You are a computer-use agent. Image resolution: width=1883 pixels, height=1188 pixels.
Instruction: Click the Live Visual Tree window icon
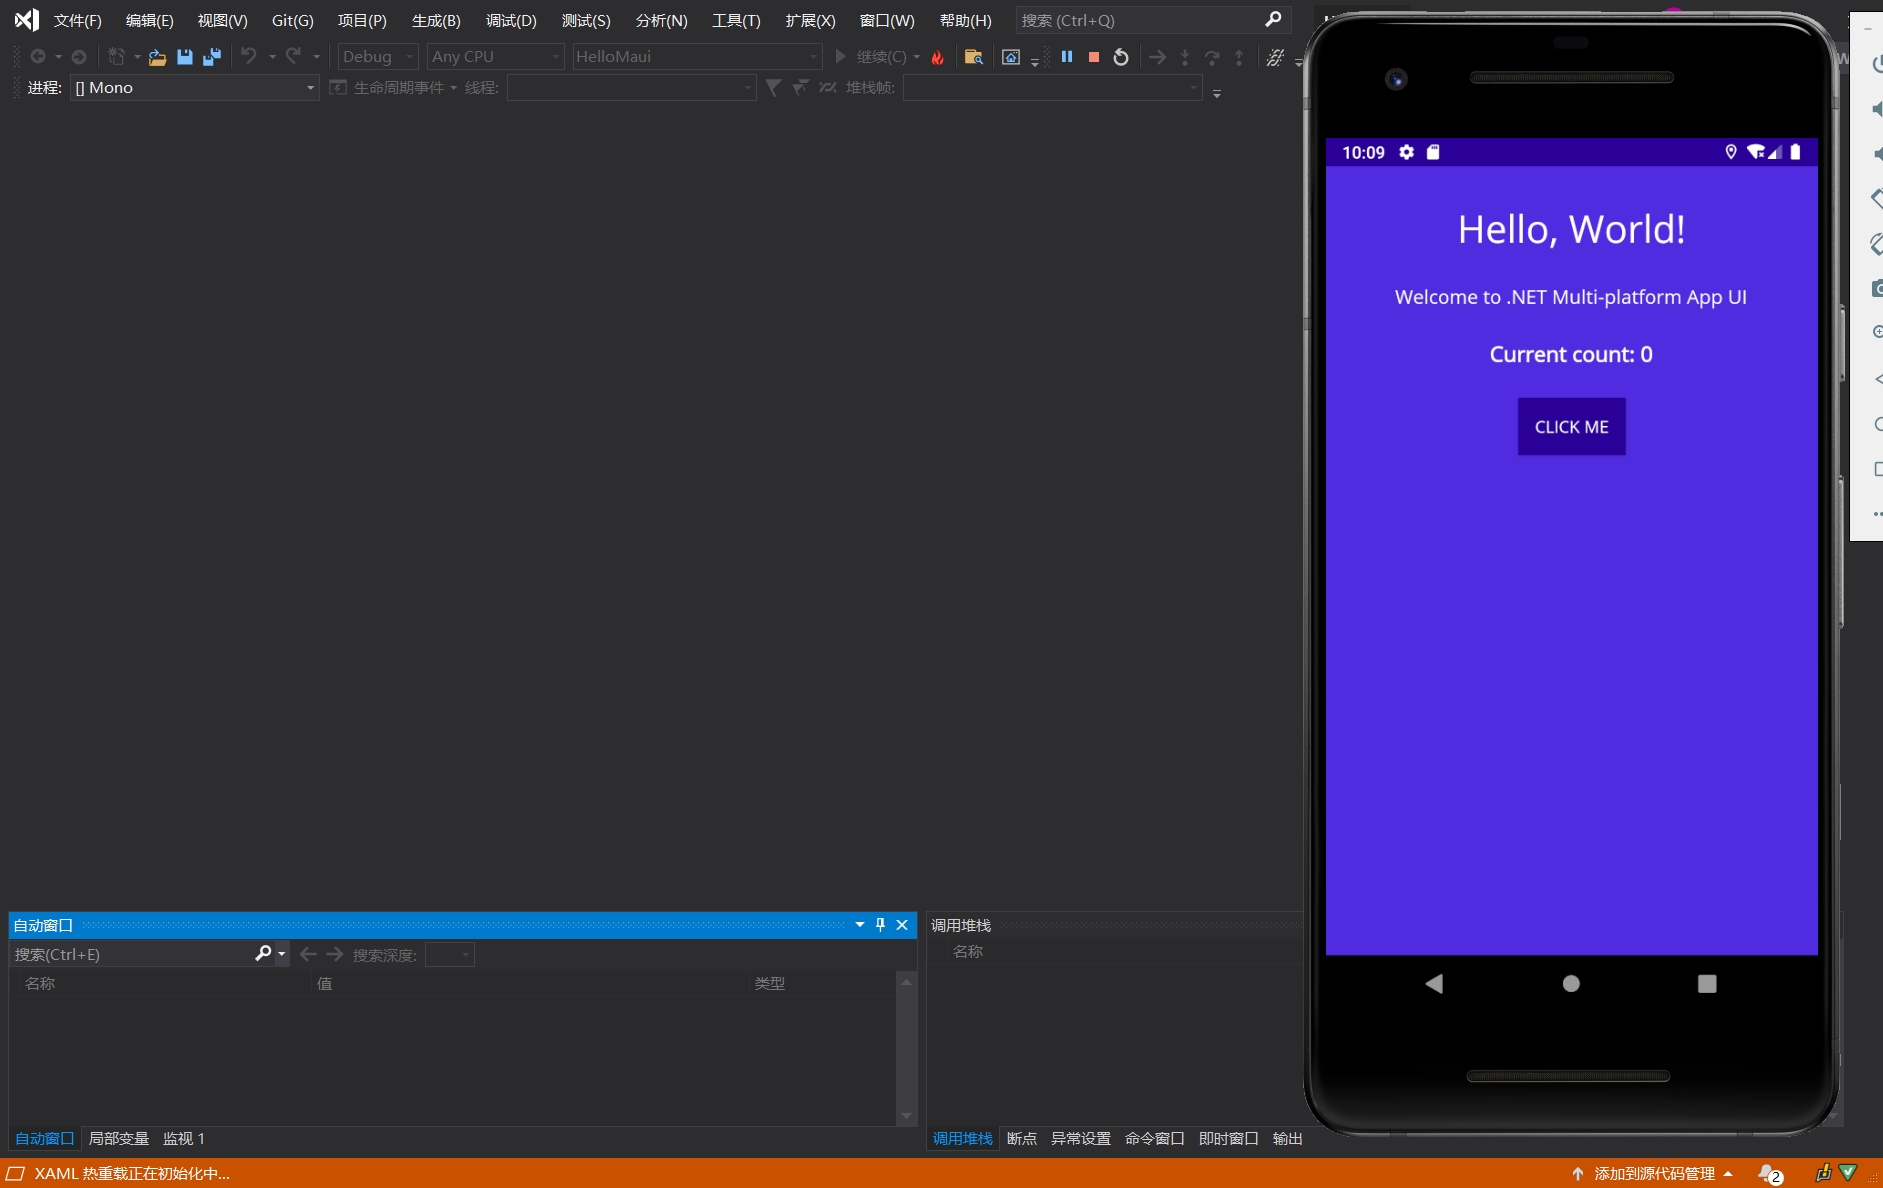point(1011,57)
